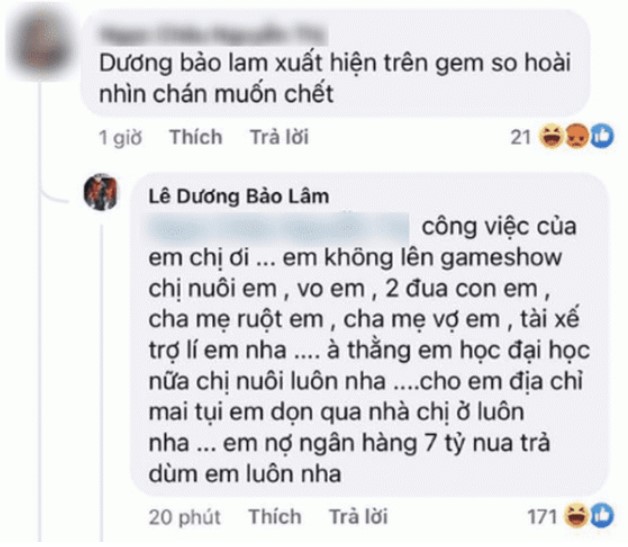Click Thích under the first comment
The image size is (628, 547).
(x=195, y=137)
